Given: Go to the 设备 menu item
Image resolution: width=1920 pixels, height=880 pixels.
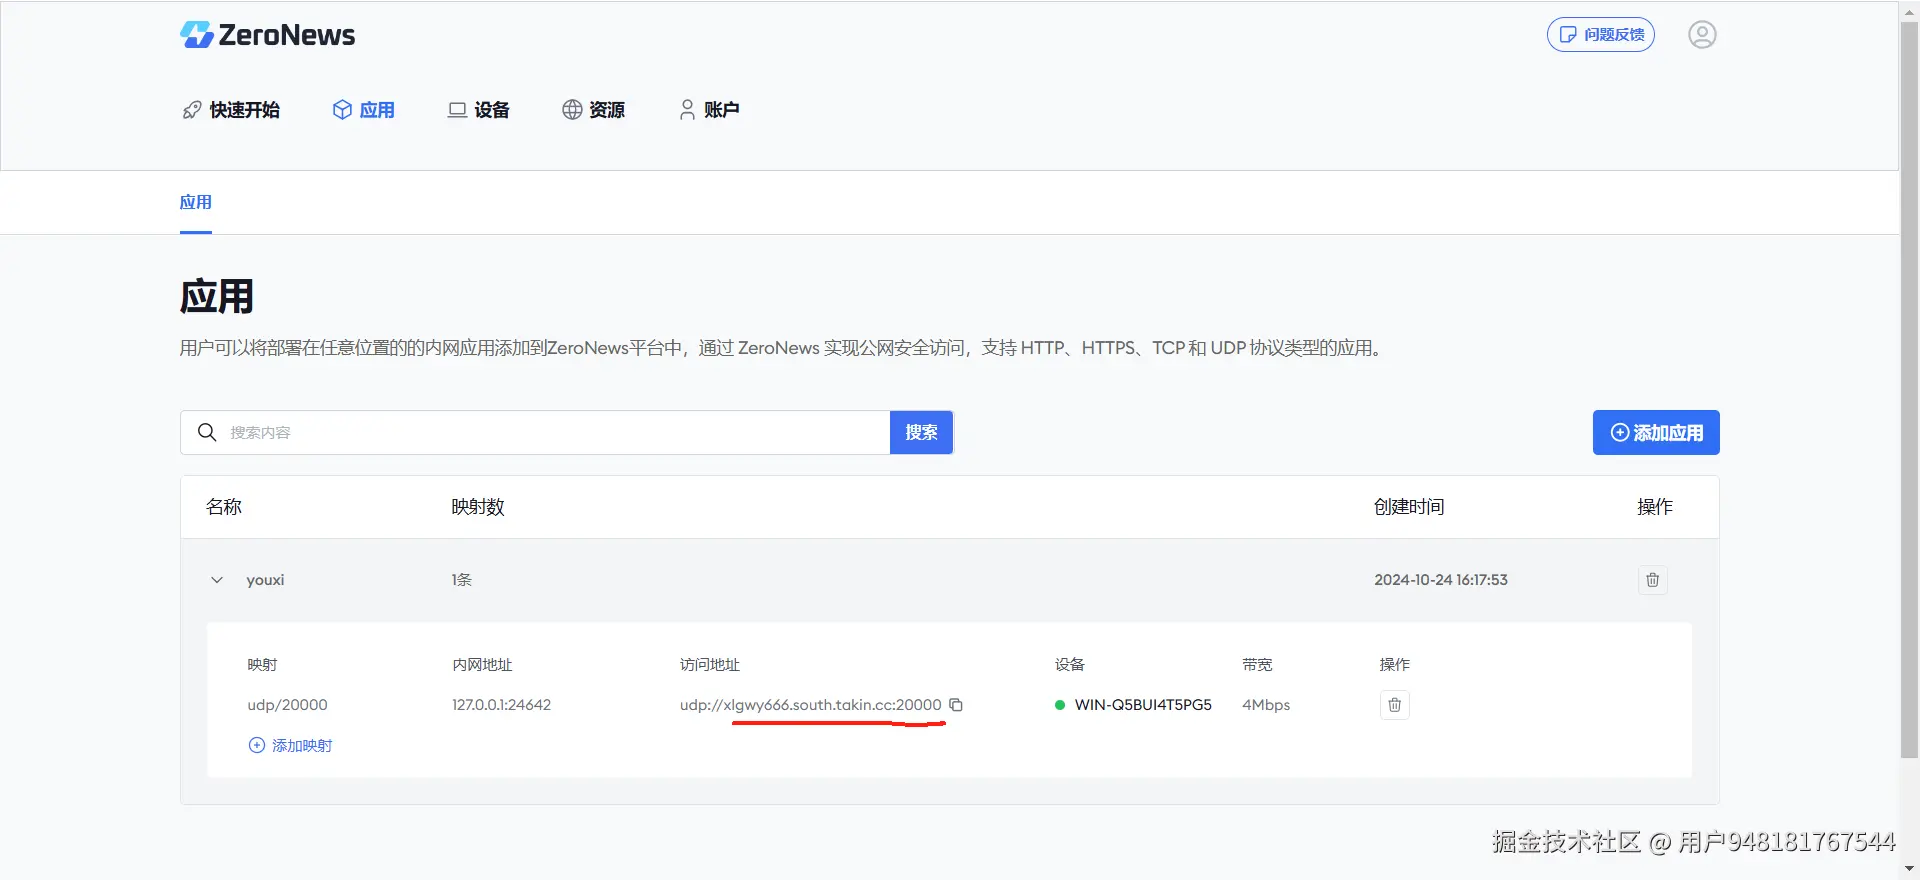Looking at the screenshot, I should (x=479, y=110).
